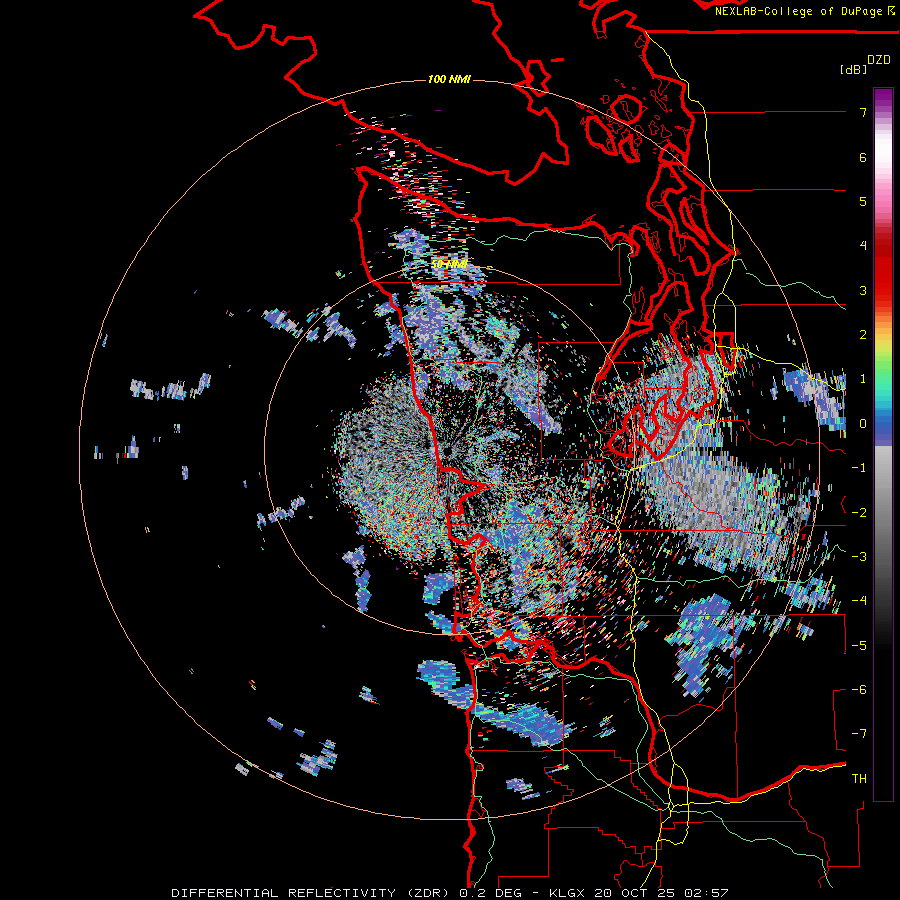Click the NEXLAB-College of DuPage credit text
Screen dimensions: 900x900
point(798,11)
